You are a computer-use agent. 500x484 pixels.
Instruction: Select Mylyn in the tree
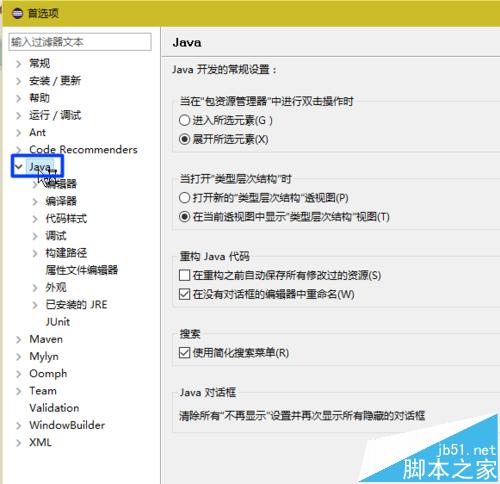point(44,356)
